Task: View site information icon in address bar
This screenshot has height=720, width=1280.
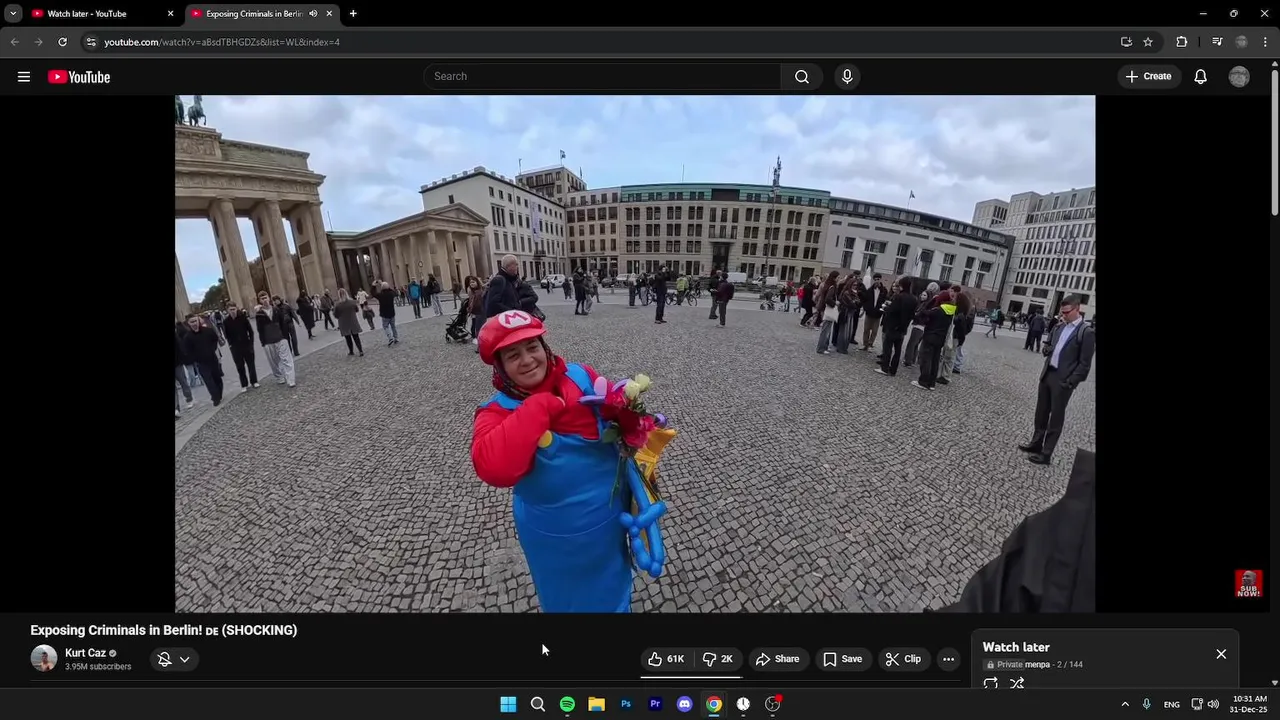Action: (91, 42)
